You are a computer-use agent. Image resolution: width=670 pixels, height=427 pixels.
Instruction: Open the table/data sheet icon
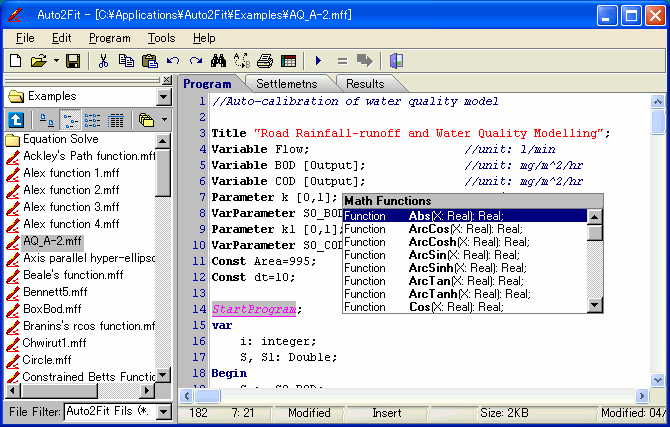tap(288, 61)
